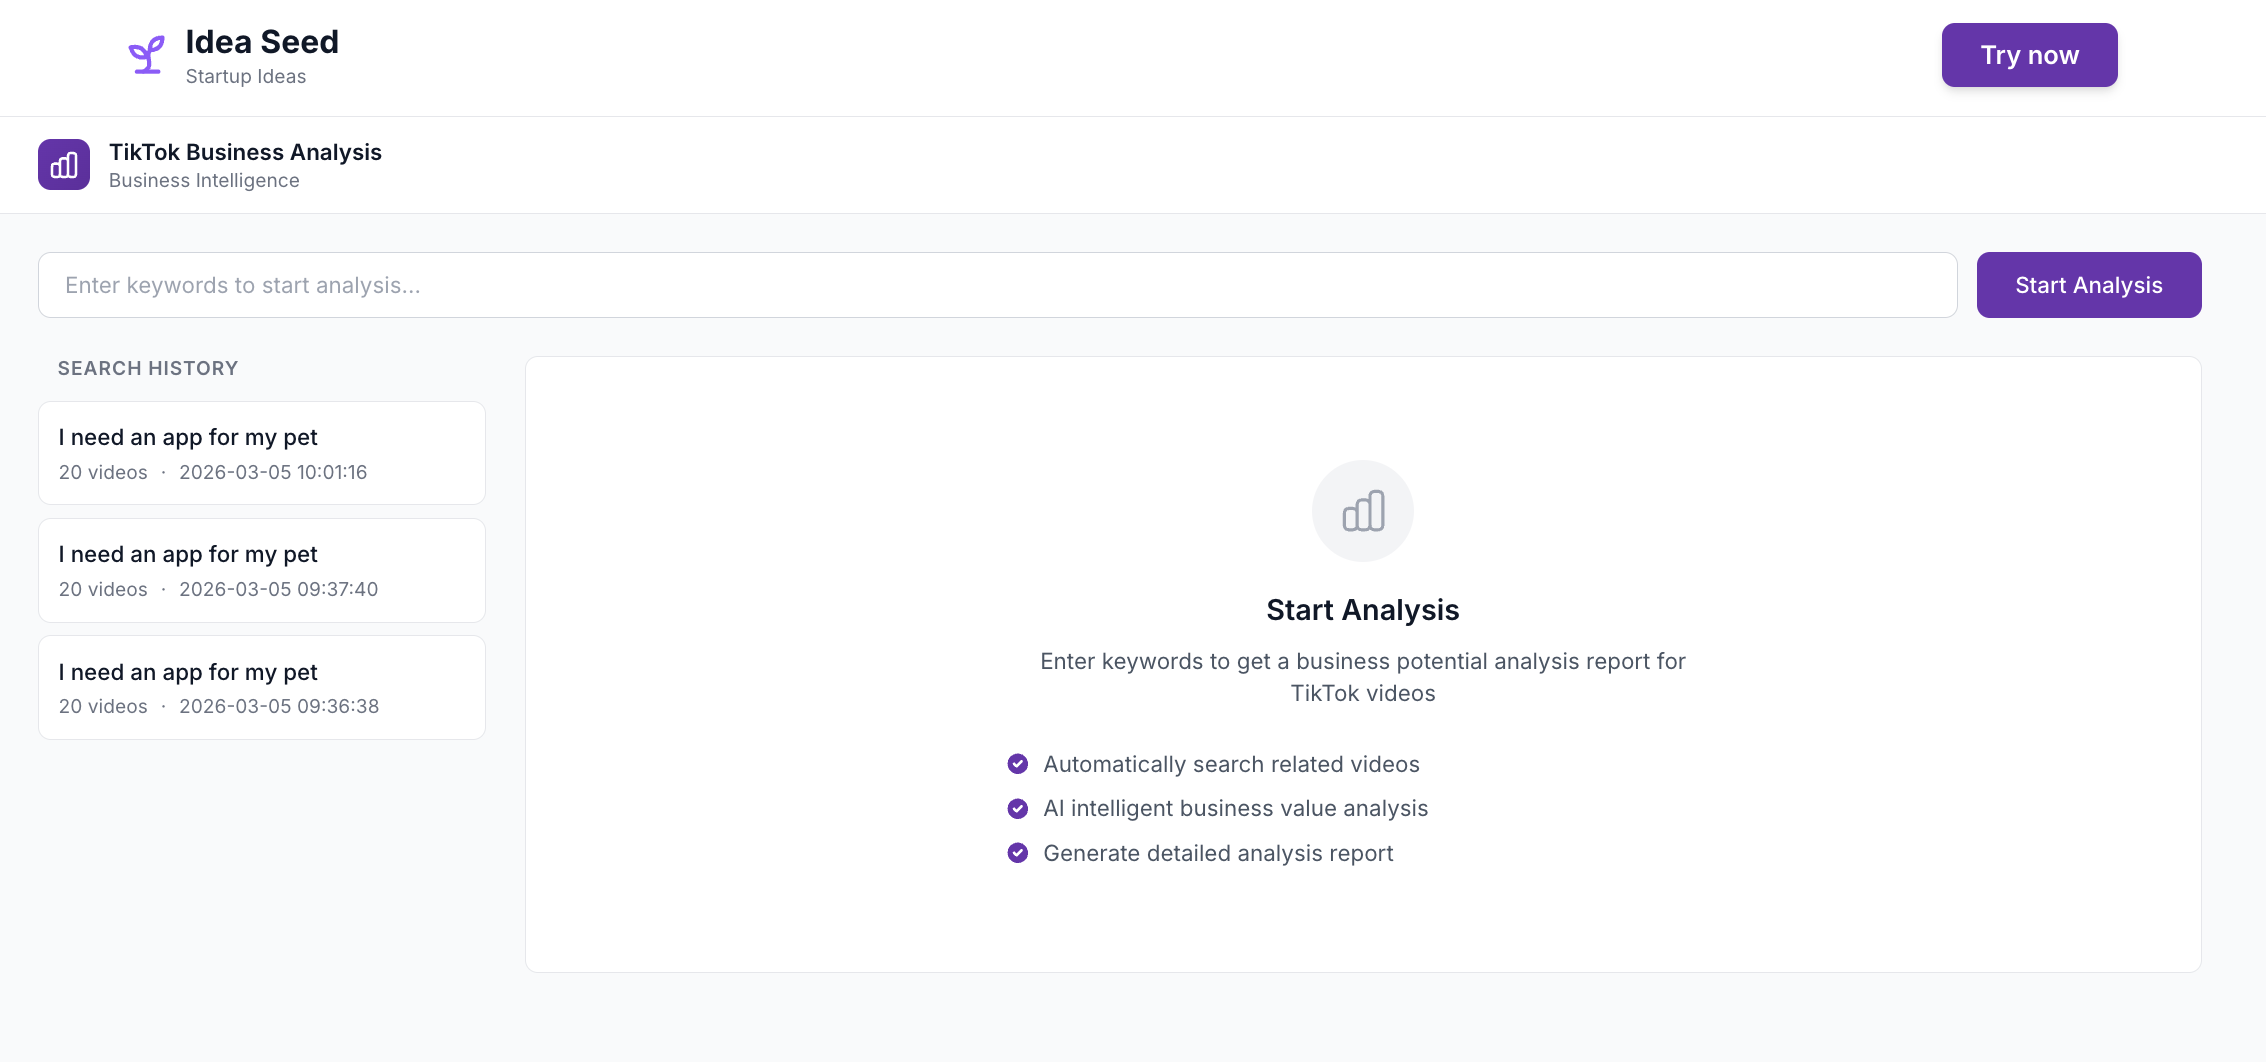Click the SEARCH HISTORY heading

pyautogui.click(x=148, y=368)
